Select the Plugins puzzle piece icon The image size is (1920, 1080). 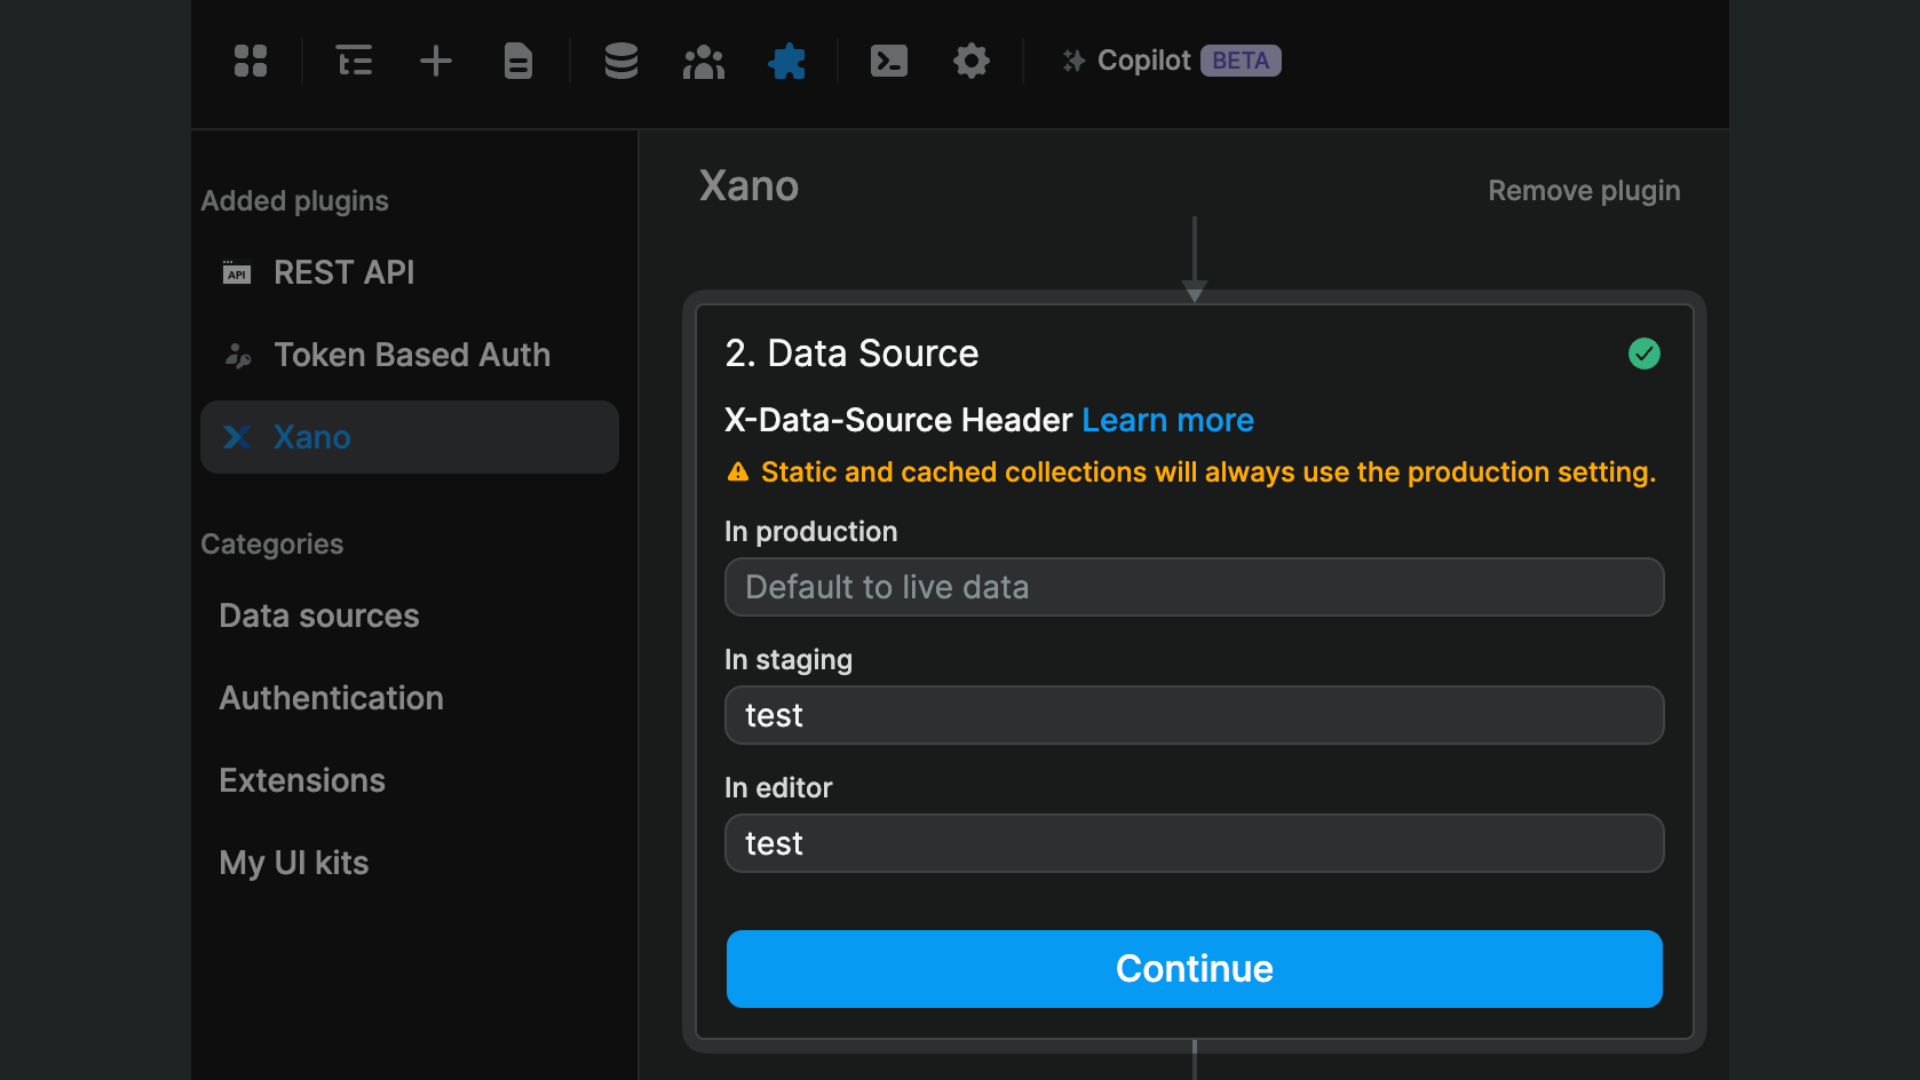787,61
